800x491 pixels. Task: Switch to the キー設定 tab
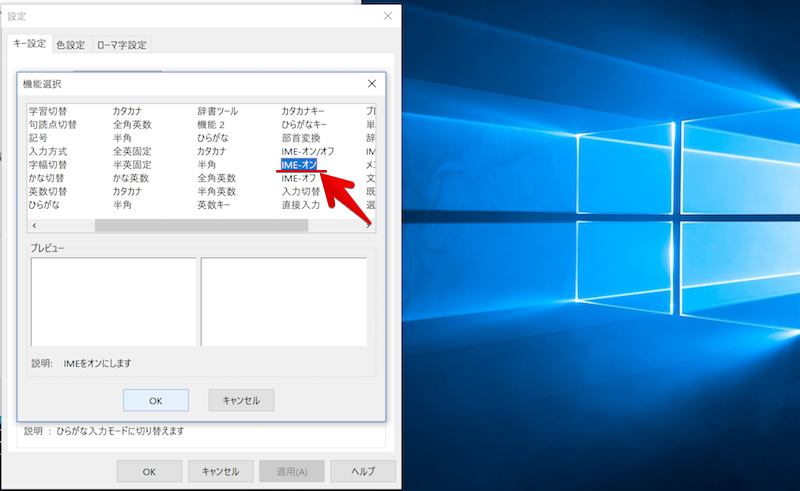pos(29,44)
